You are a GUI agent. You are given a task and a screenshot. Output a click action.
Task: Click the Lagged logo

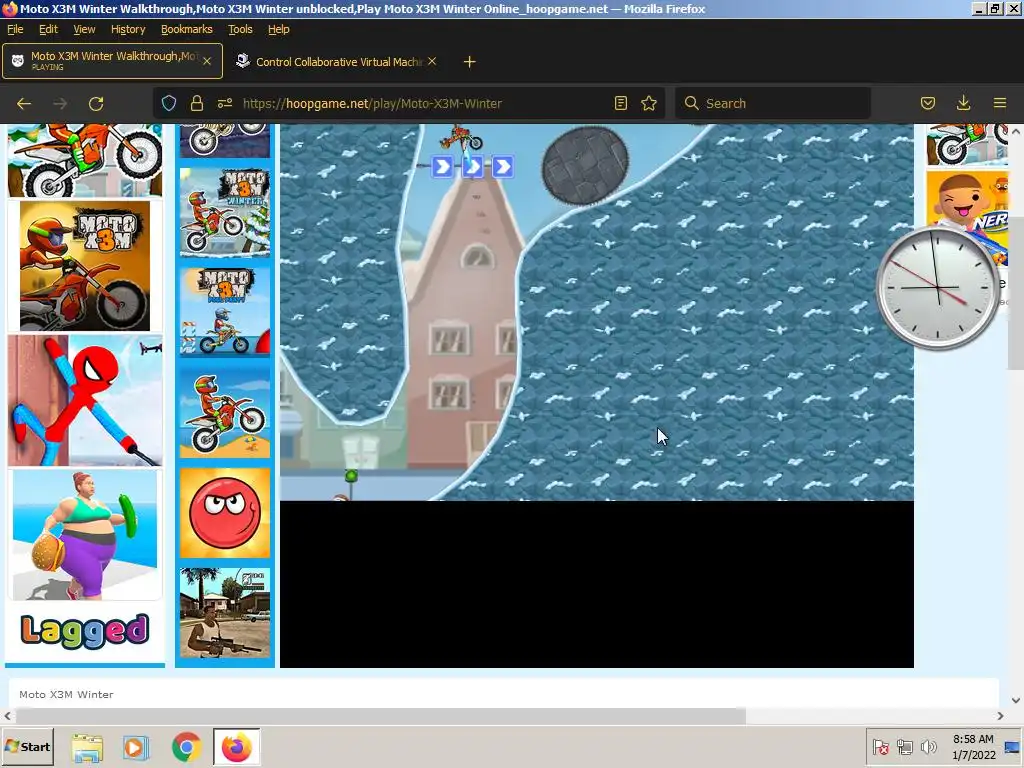click(85, 632)
